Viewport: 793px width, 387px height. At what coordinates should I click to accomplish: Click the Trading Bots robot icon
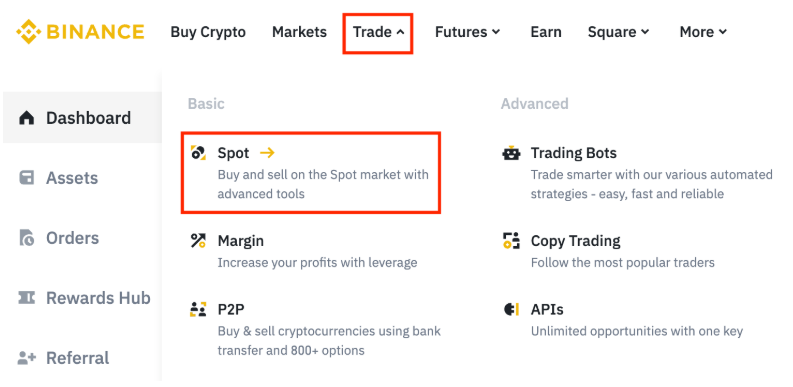tap(511, 153)
